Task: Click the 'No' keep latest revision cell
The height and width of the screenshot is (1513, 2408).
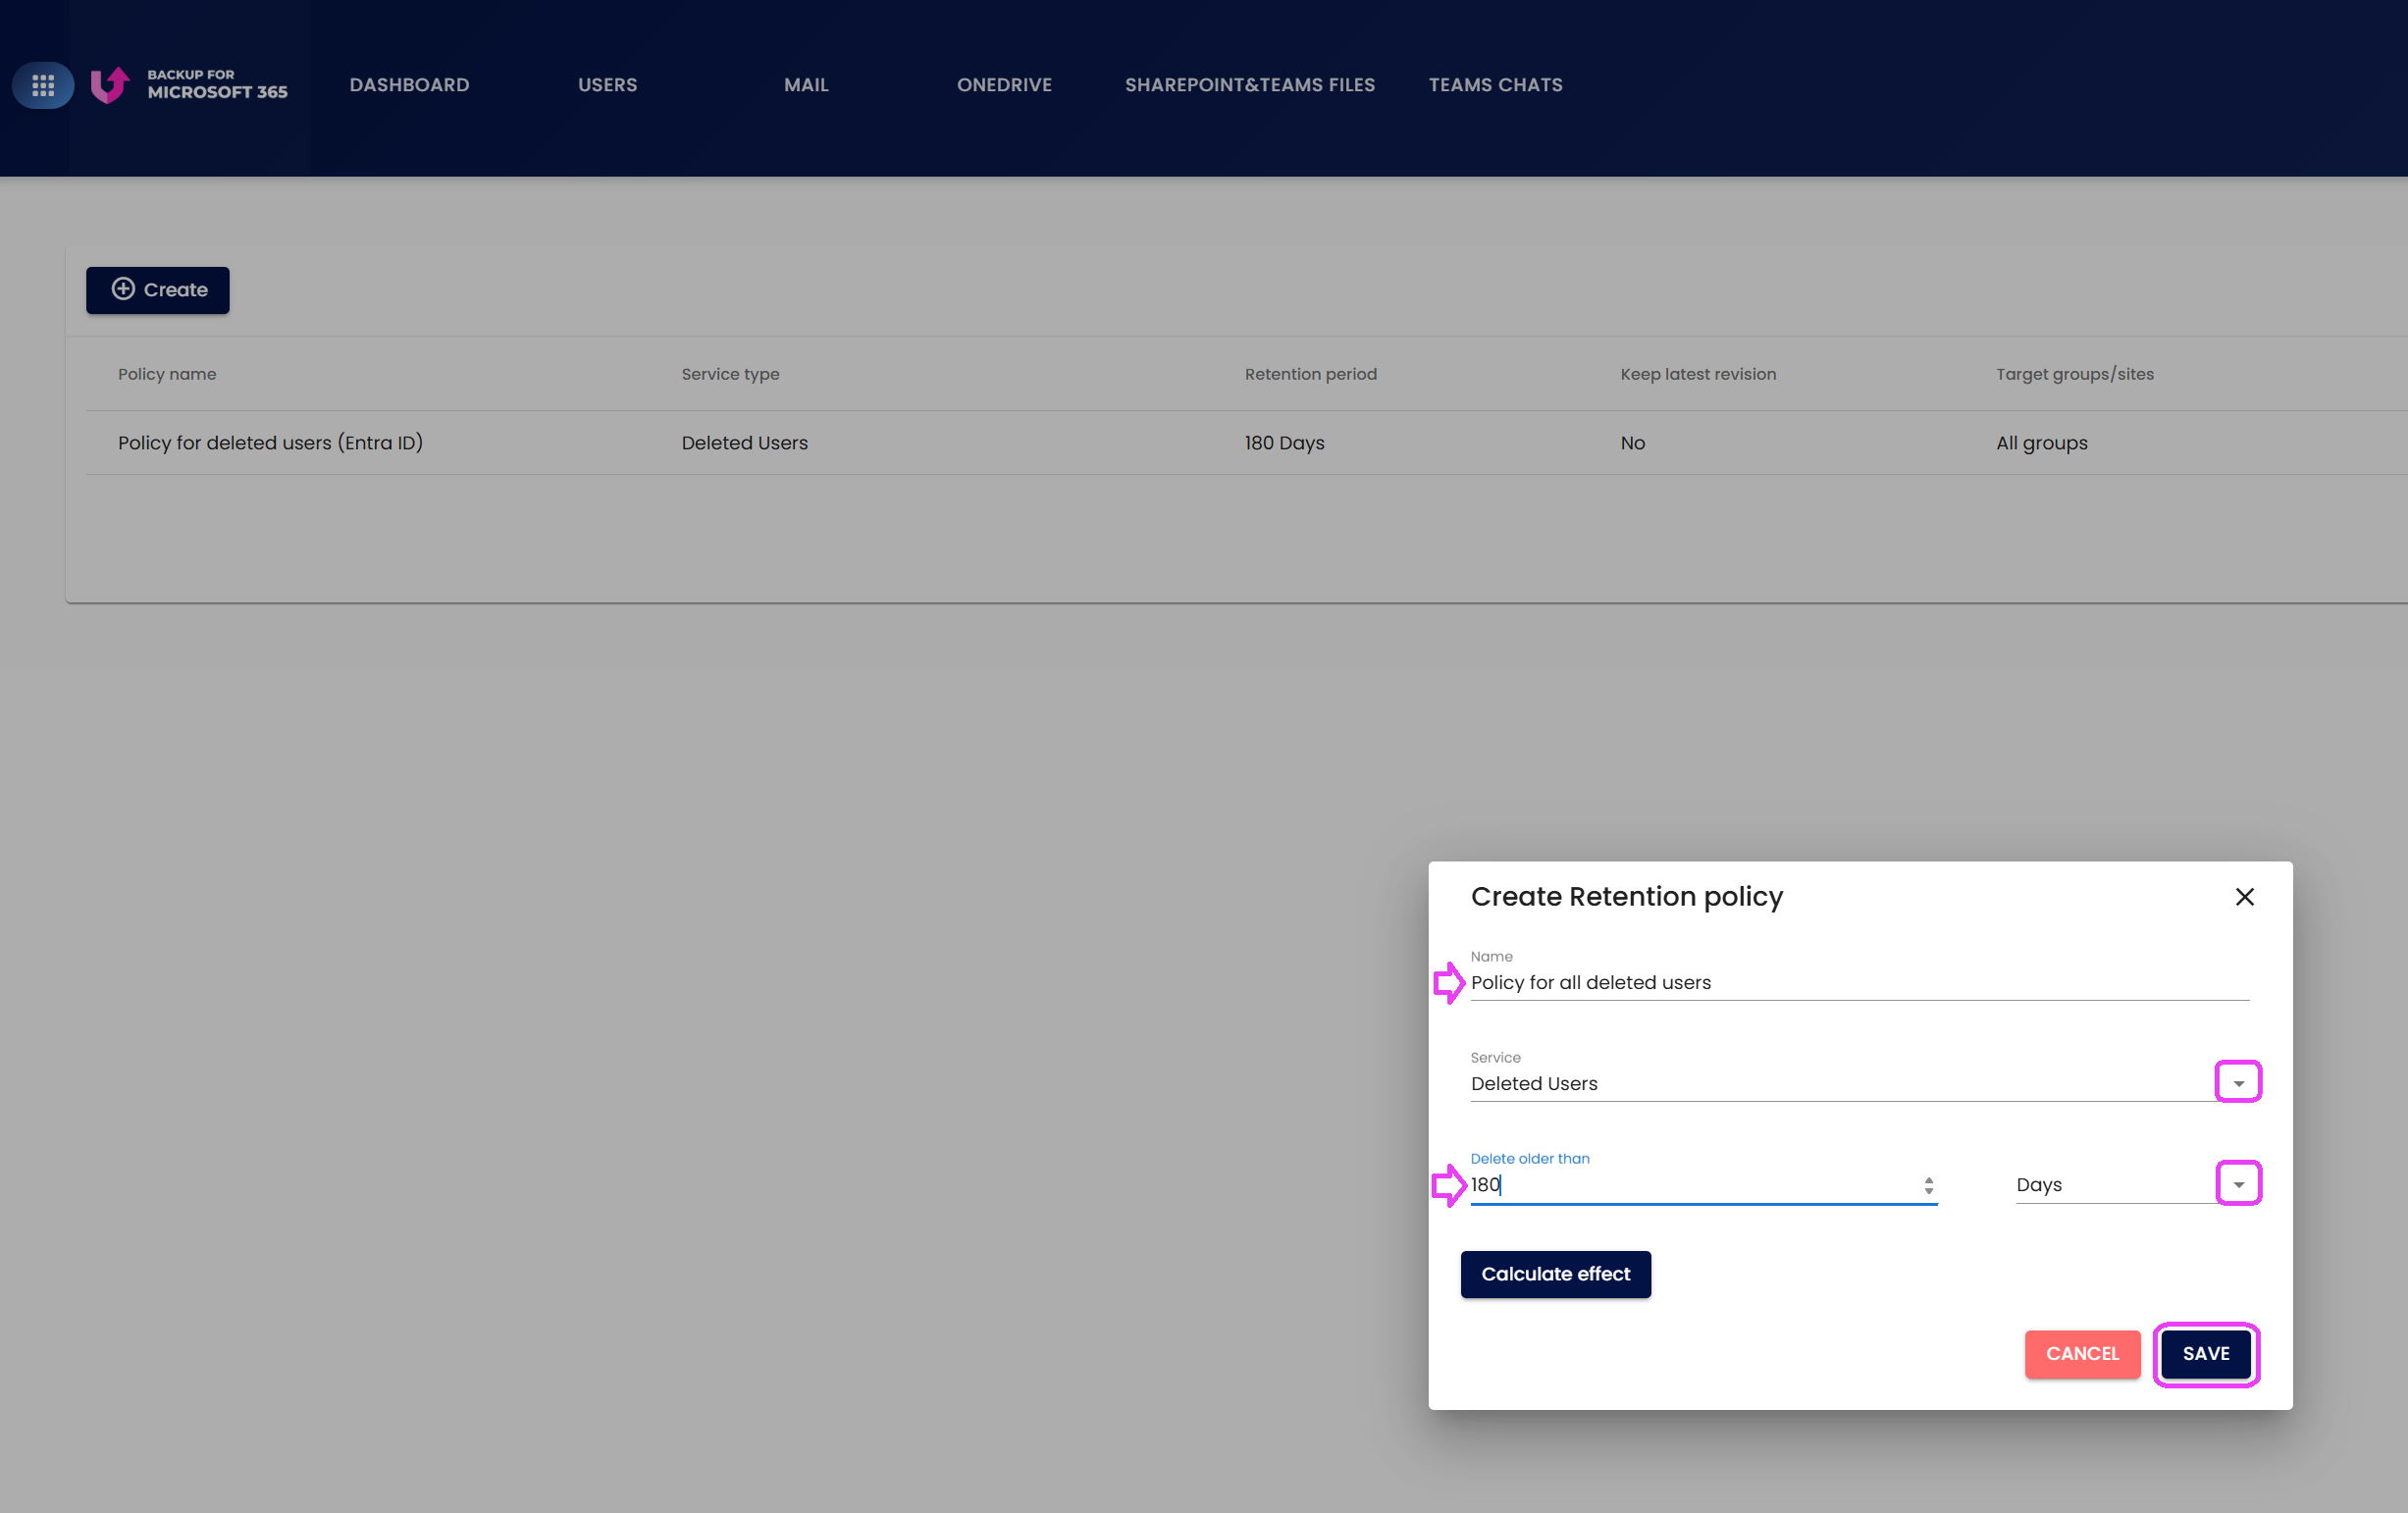Action: (x=1632, y=443)
